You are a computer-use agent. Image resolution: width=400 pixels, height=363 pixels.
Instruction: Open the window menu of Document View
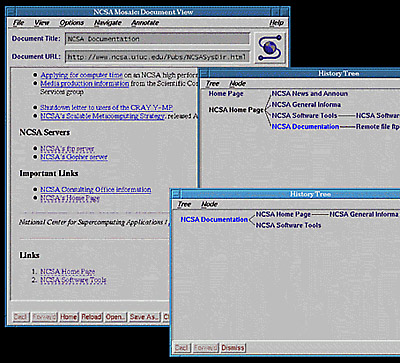(x=11, y=12)
